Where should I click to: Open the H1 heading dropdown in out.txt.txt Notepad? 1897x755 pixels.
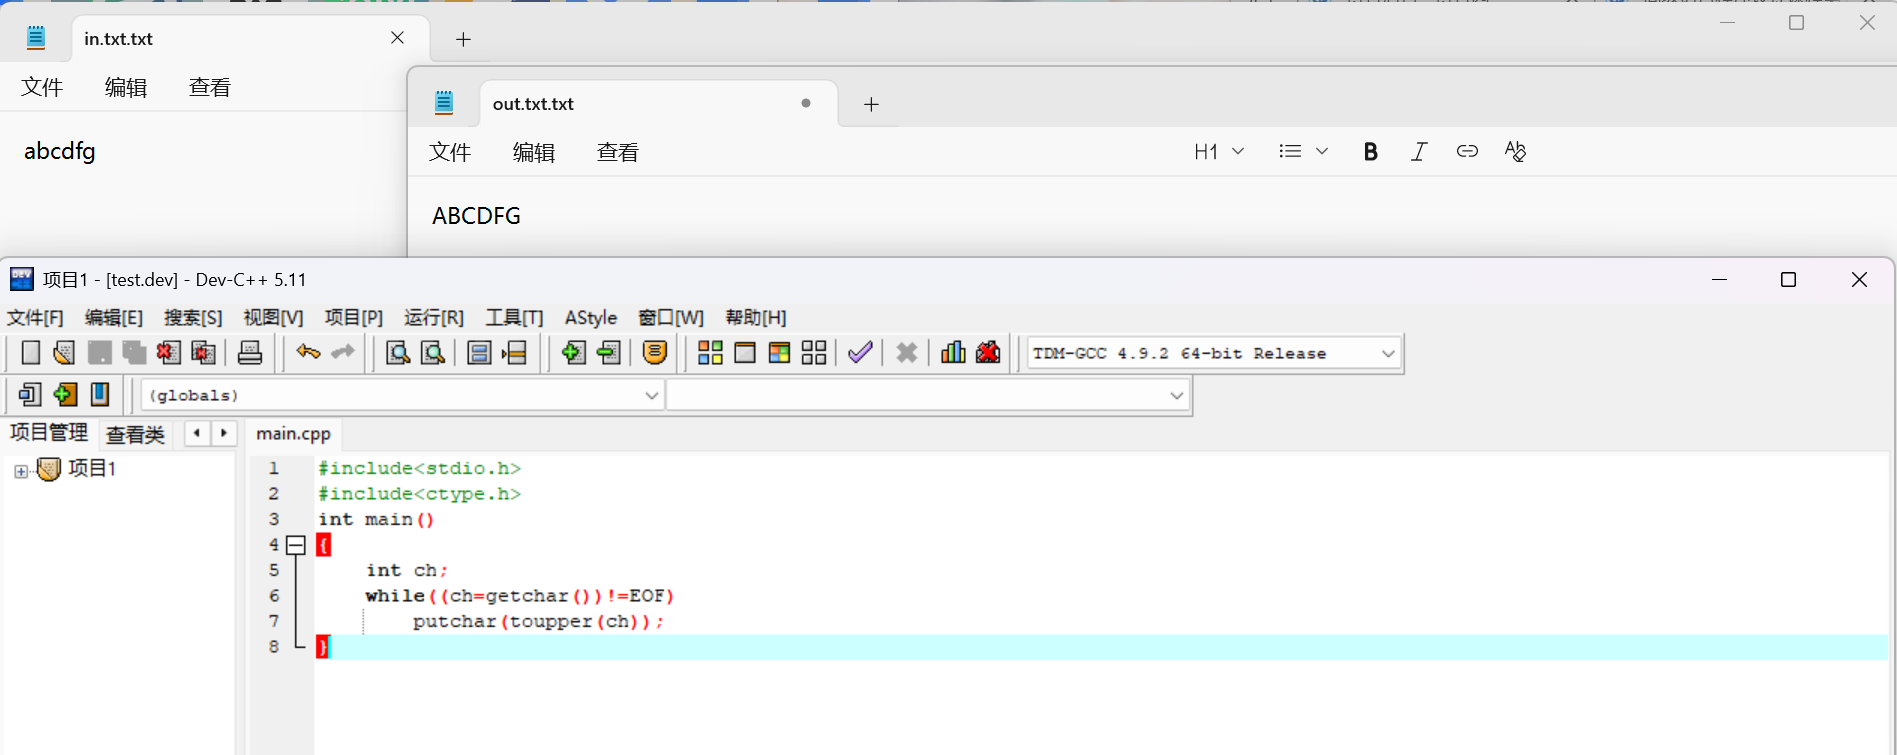click(x=1219, y=152)
